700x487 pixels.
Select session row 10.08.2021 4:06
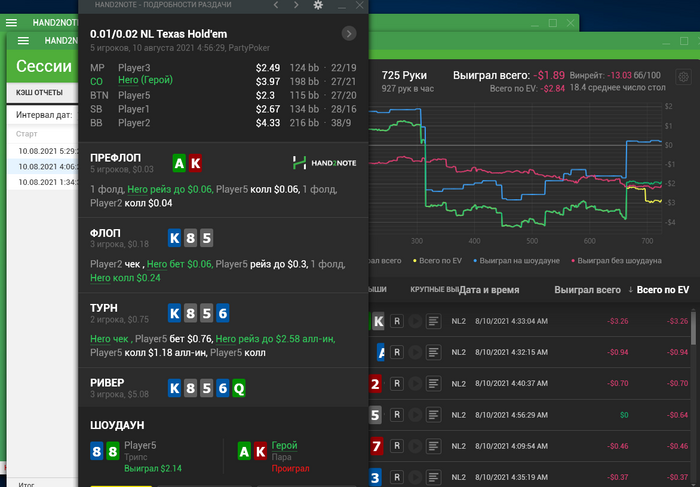coord(43,166)
